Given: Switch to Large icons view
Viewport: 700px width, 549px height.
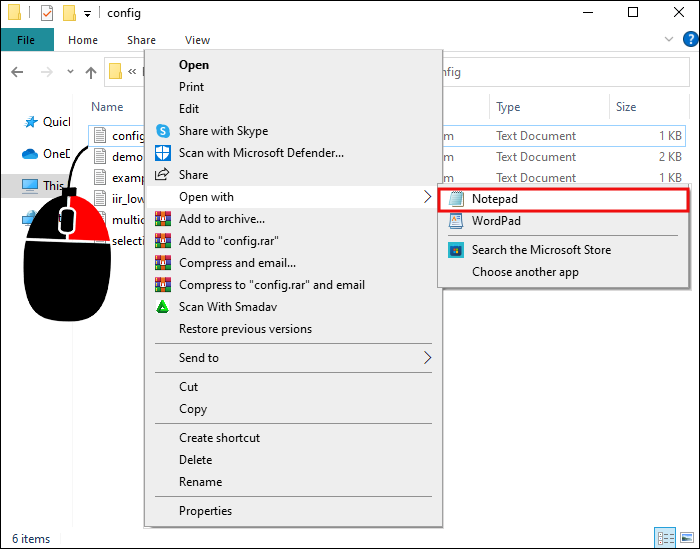Looking at the screenshot, I should pyautogui.click(x=687, y=538).
